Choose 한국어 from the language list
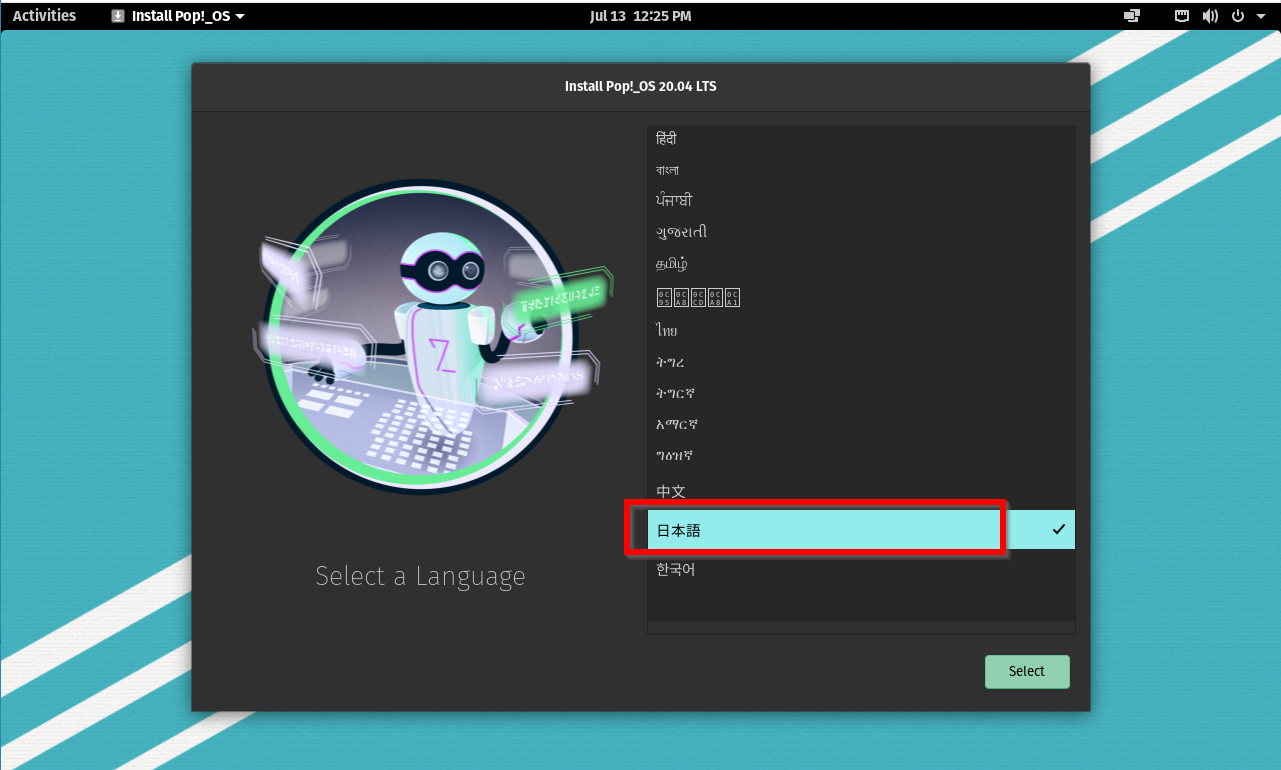1281x770 pixels. [x=861, y=569]
